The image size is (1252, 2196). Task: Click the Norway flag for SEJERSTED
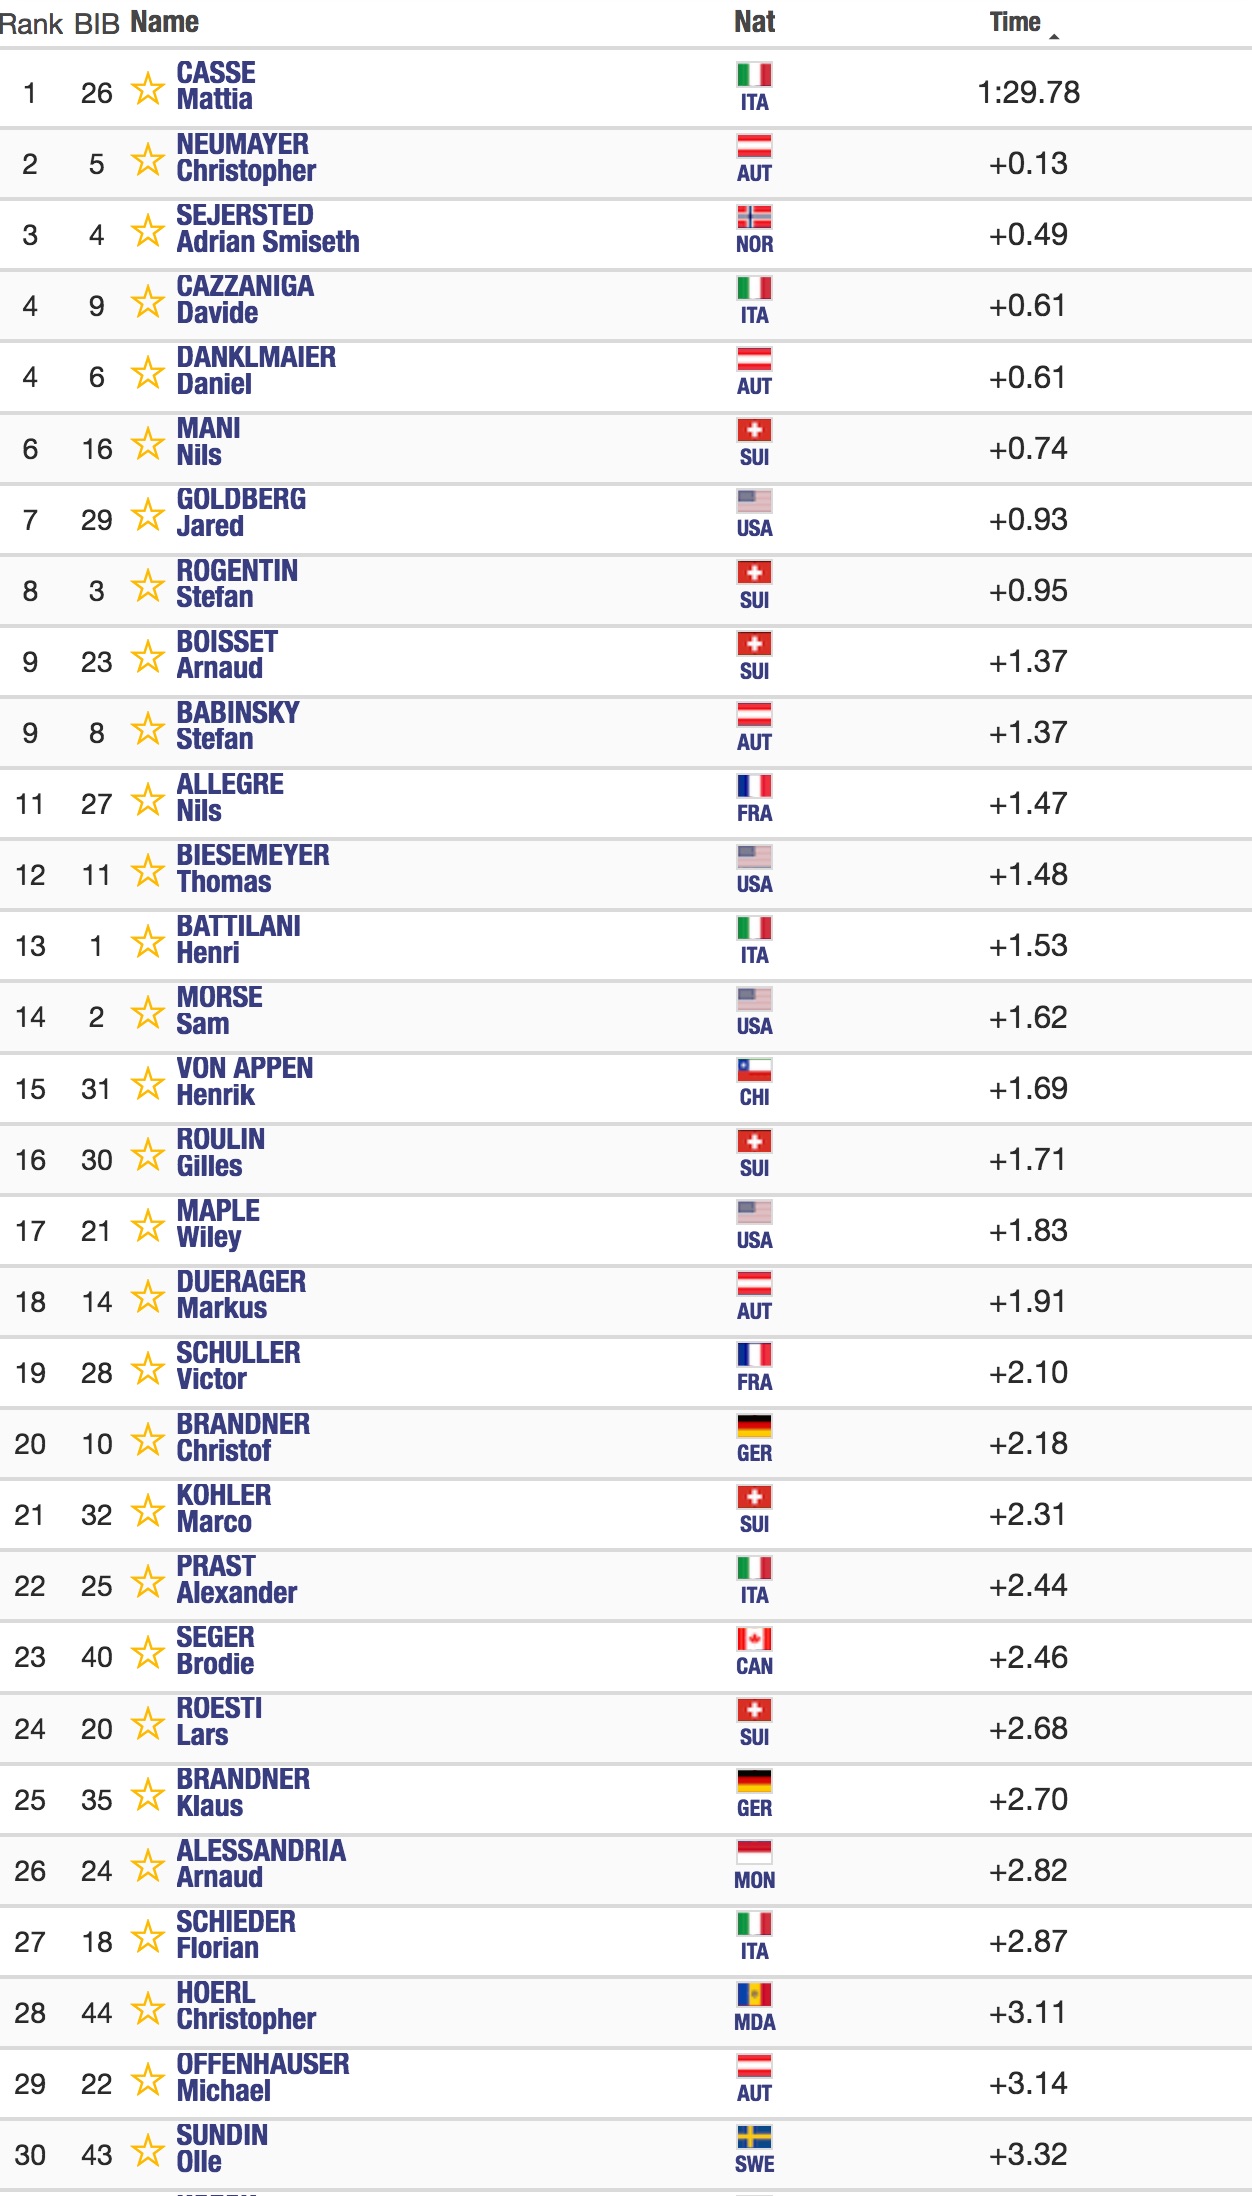tap(754, 217)
